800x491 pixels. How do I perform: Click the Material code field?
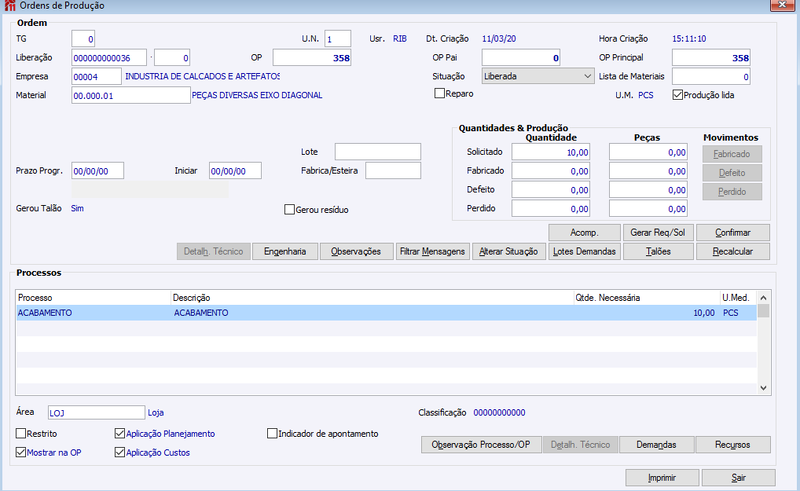[x=131, y=95]
